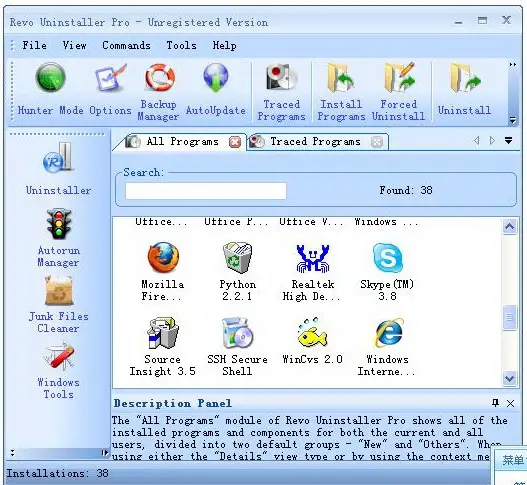Launch AutoUpdate from the toolbar
Image resolution: width=527 pixels, height=485 pixels.
(x=215, y=89)
